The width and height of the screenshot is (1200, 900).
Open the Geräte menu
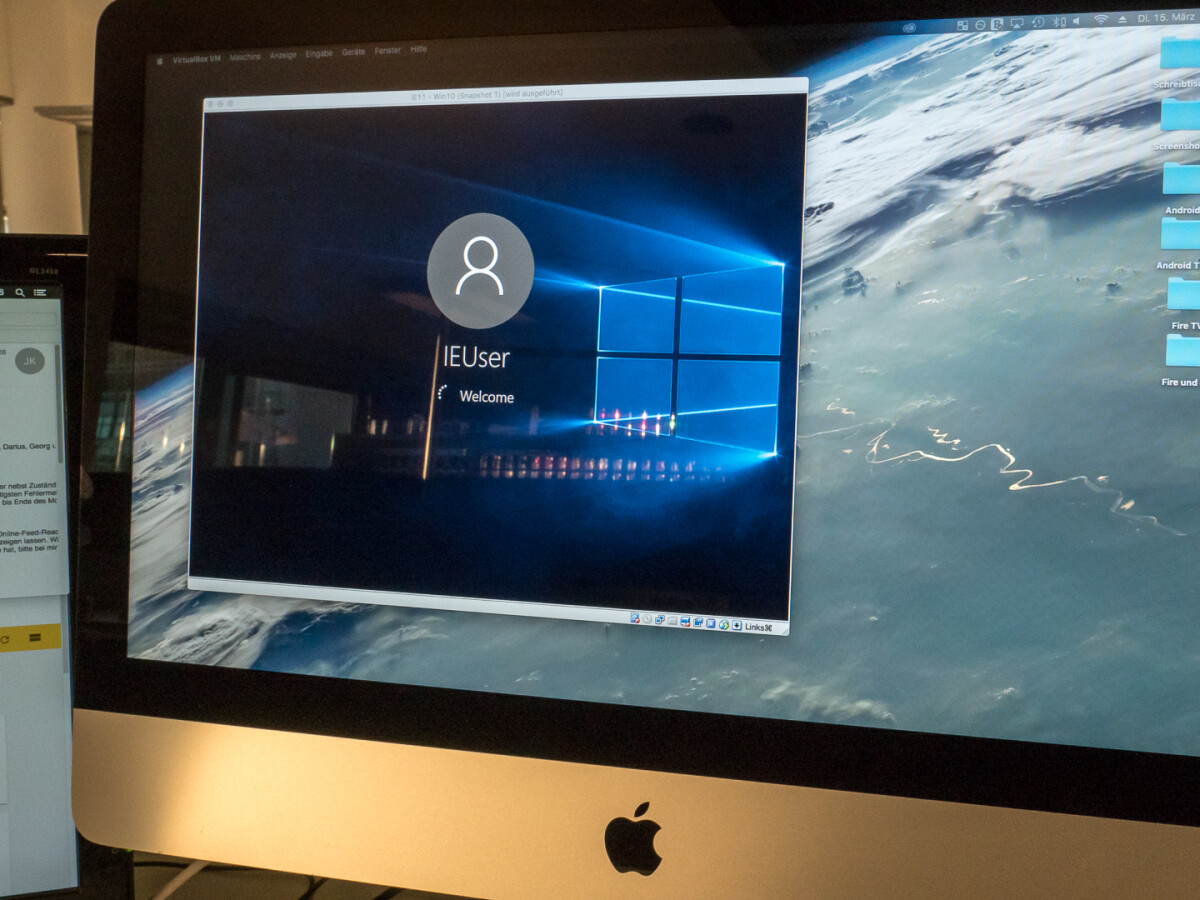coord(353,52)
